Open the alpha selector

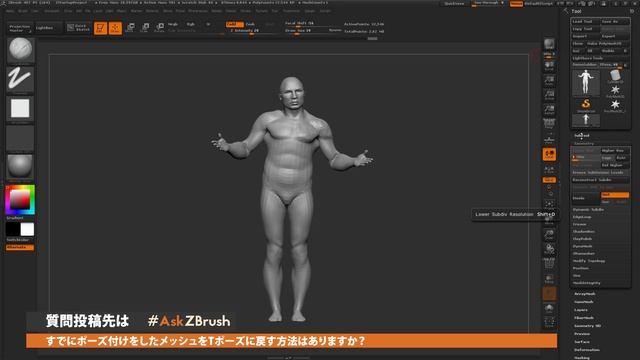(20, 109)
